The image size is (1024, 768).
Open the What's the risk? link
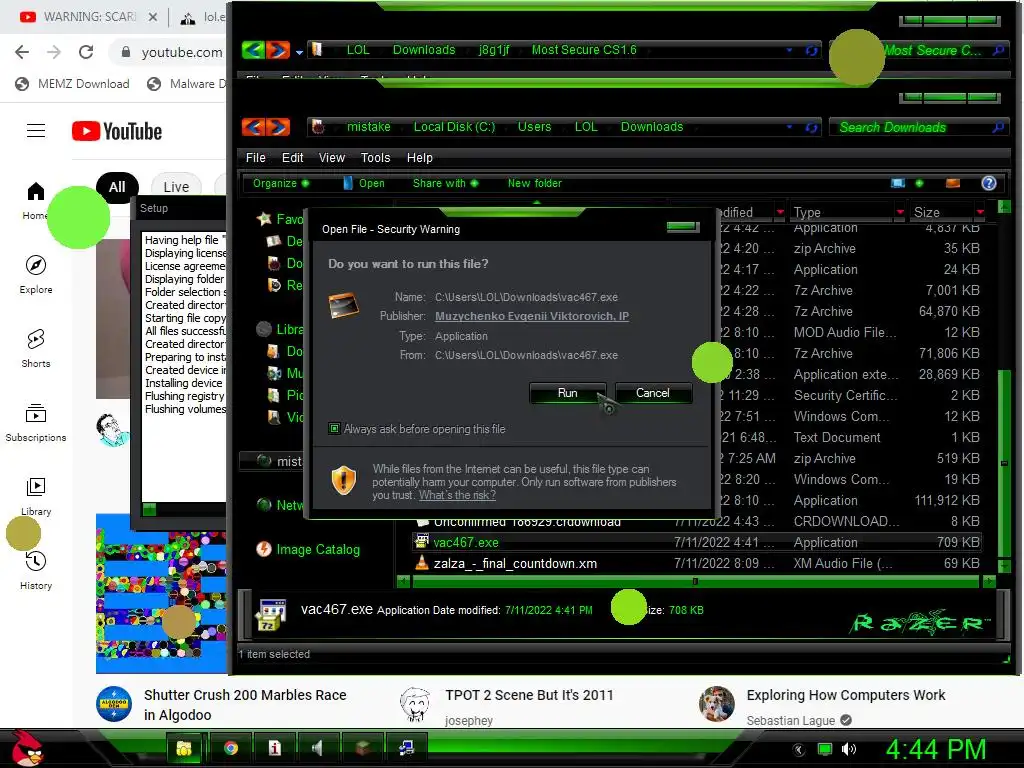click(x=457, y=495)
